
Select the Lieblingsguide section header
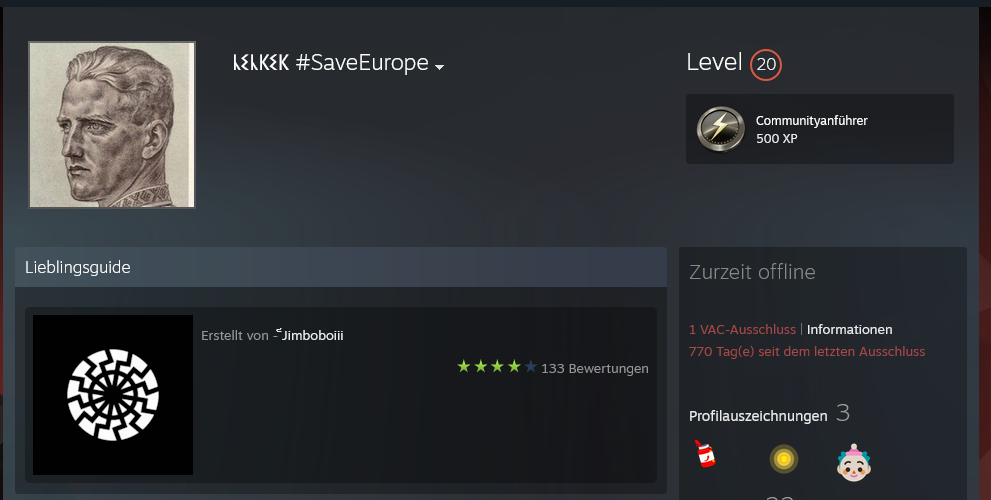[x=341, y=267]
